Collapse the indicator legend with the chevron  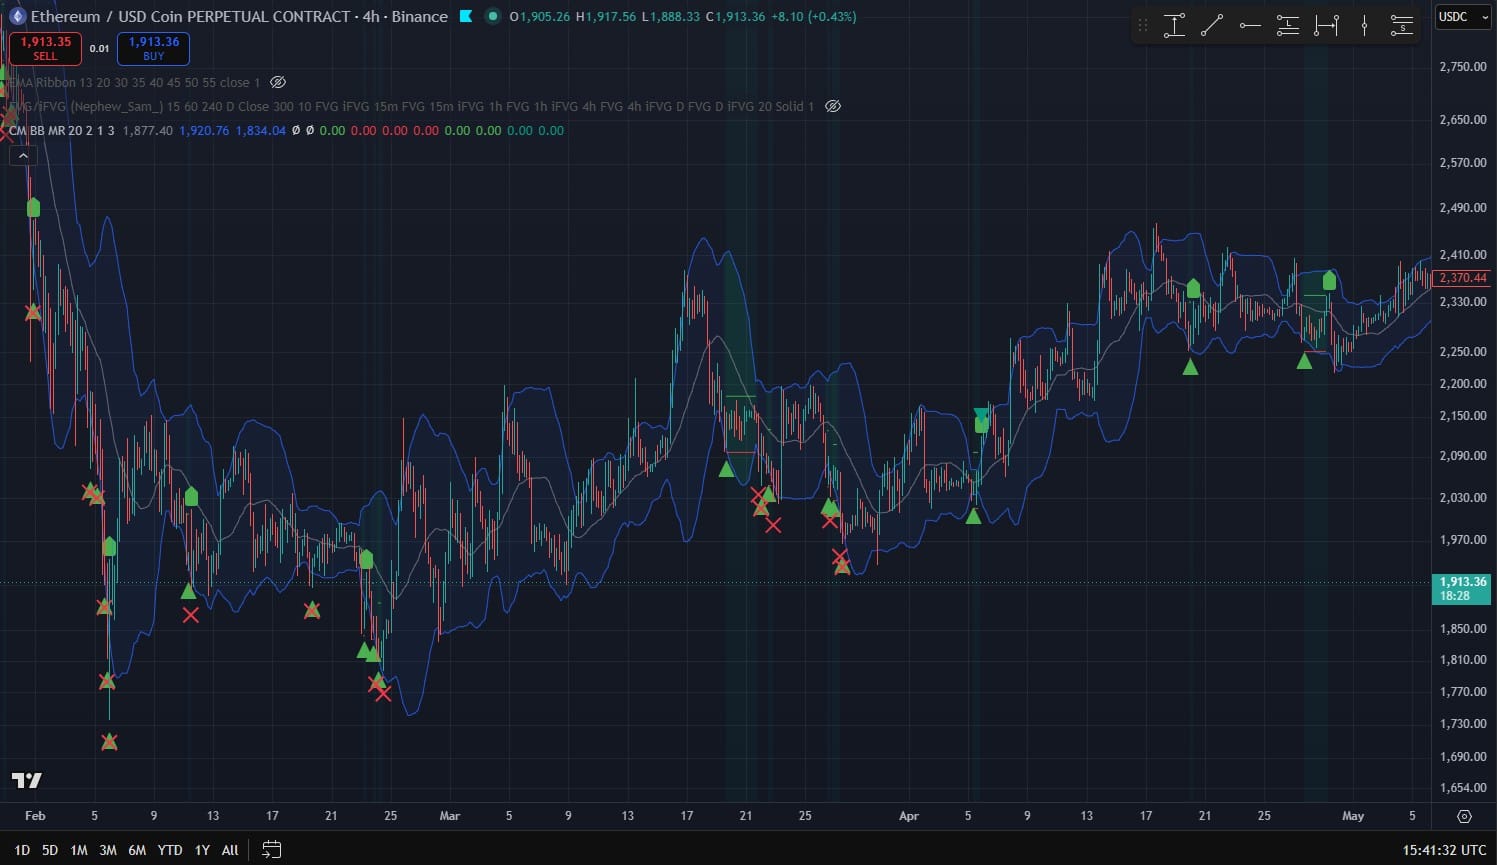tap(23, 155)
